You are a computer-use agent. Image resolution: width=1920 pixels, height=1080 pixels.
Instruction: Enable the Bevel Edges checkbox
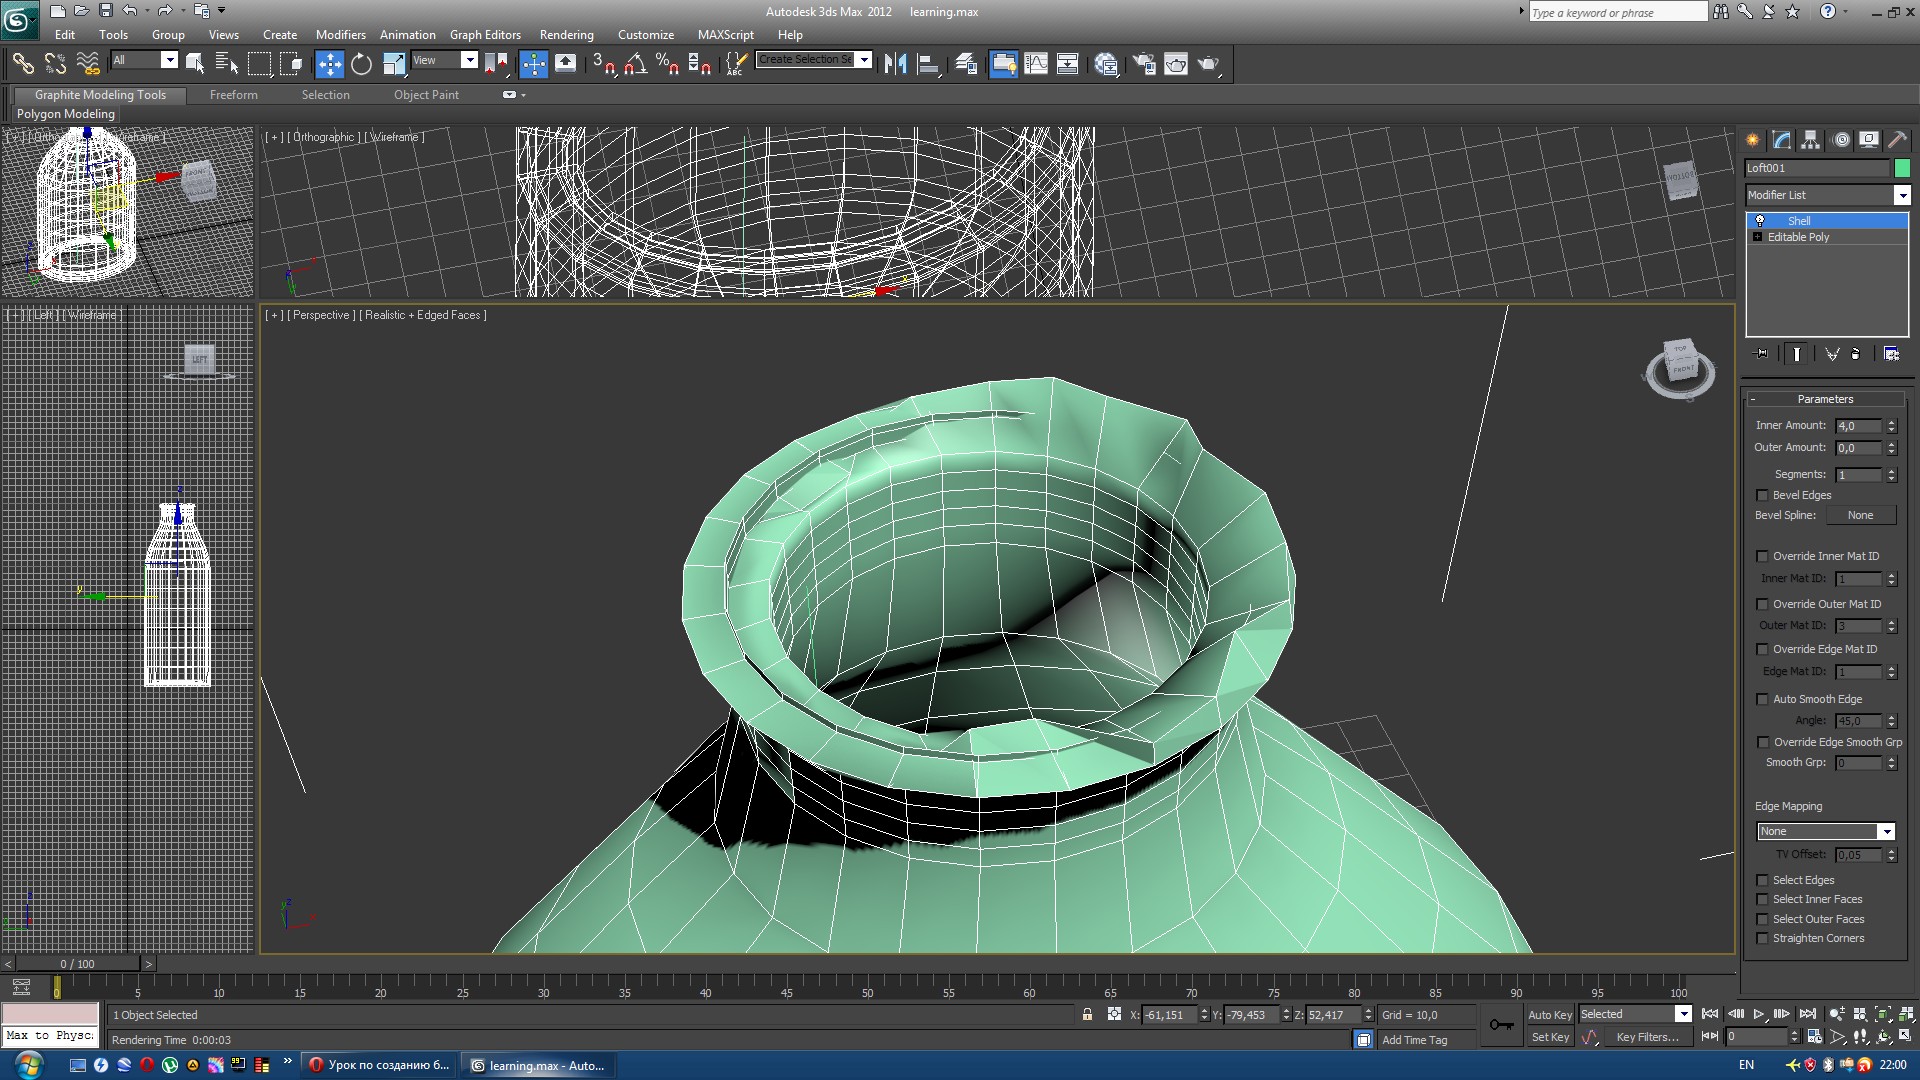point(1762,495)
